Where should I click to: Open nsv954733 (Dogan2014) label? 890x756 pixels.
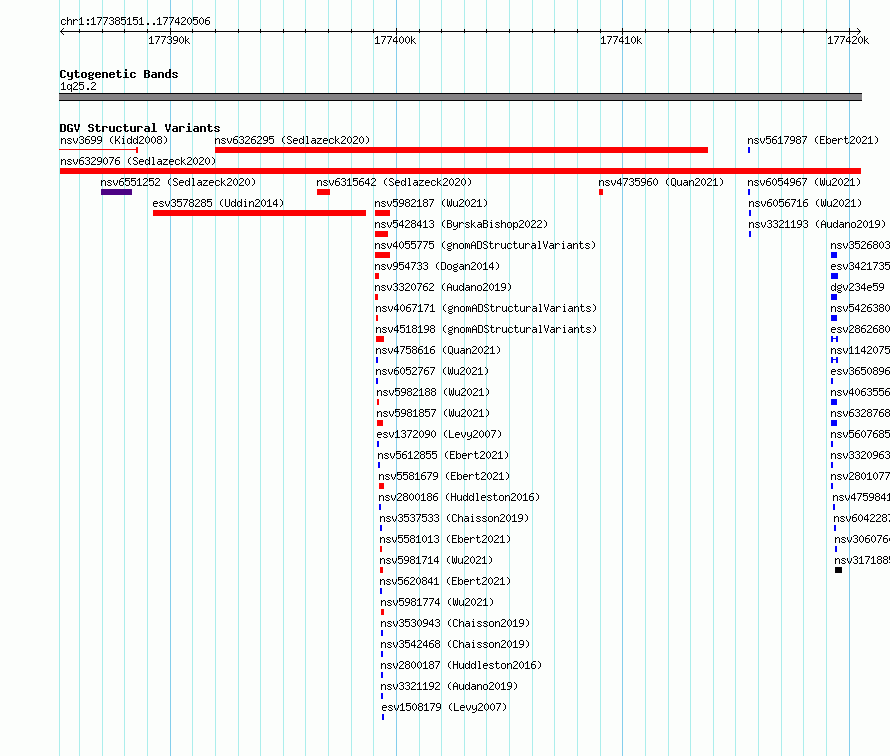point(437,266)
